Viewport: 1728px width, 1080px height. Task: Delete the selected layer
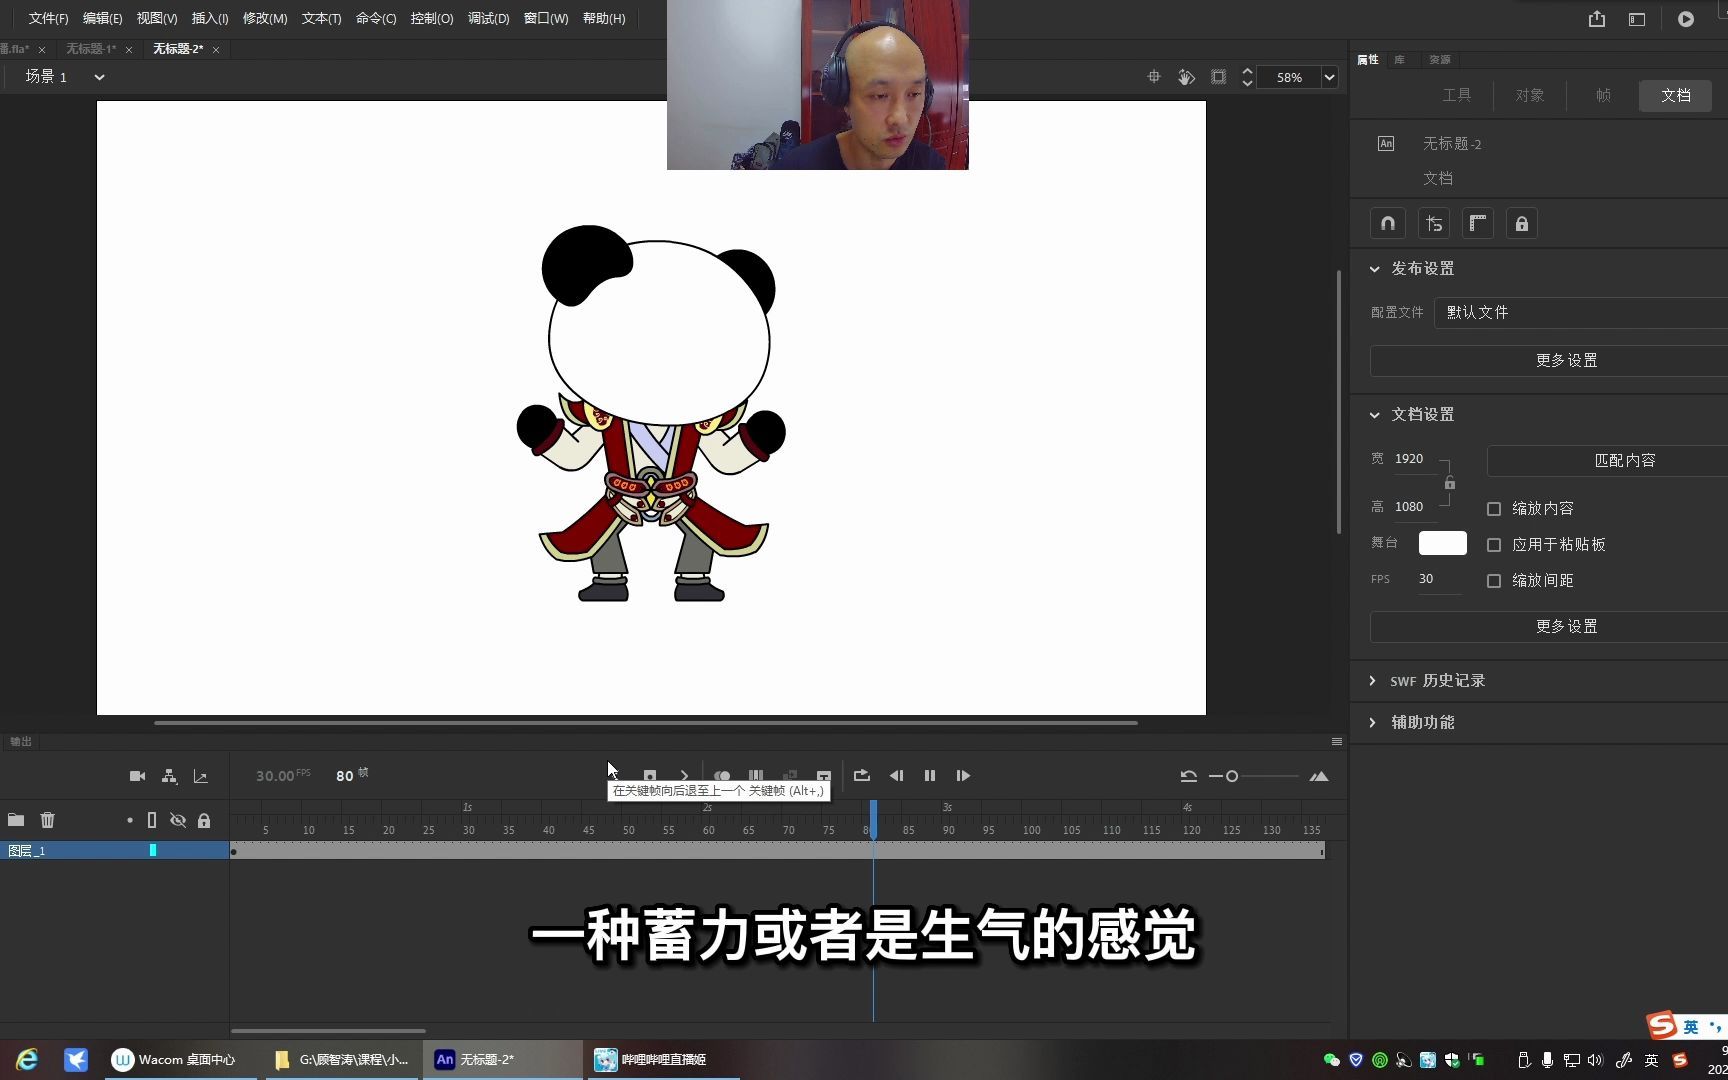(x=47, y=820)
